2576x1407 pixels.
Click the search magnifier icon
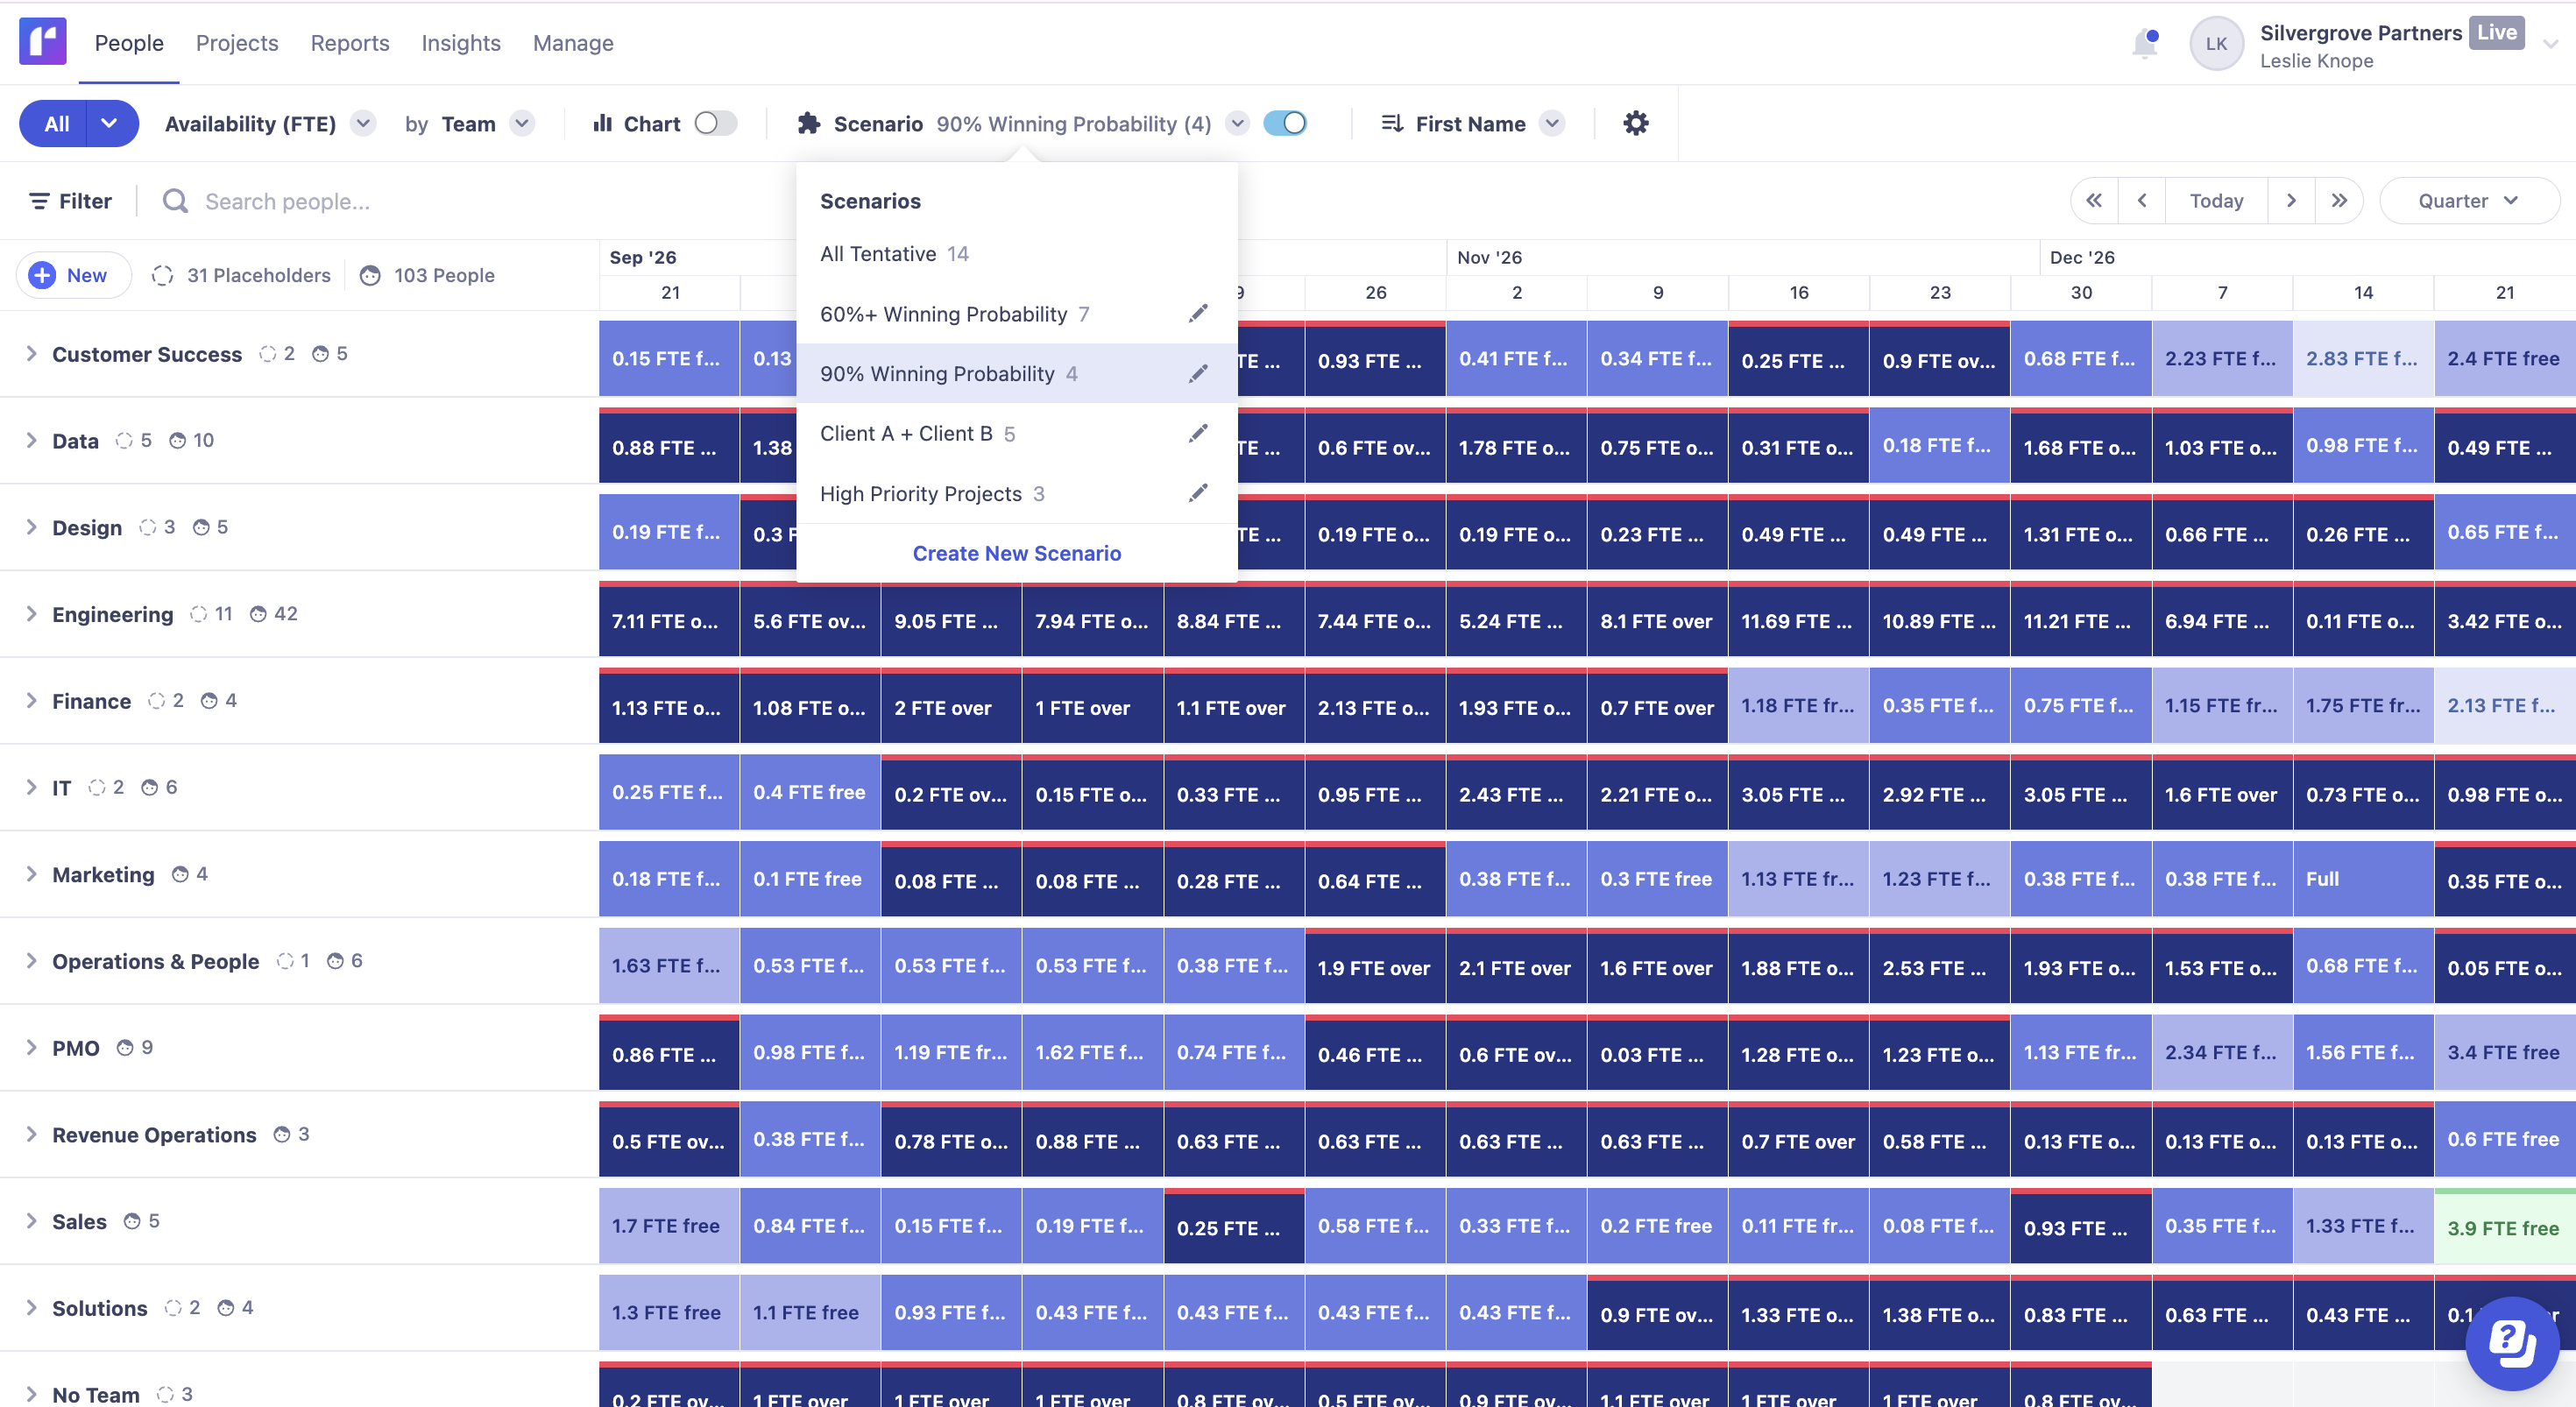tap(175, 201)
